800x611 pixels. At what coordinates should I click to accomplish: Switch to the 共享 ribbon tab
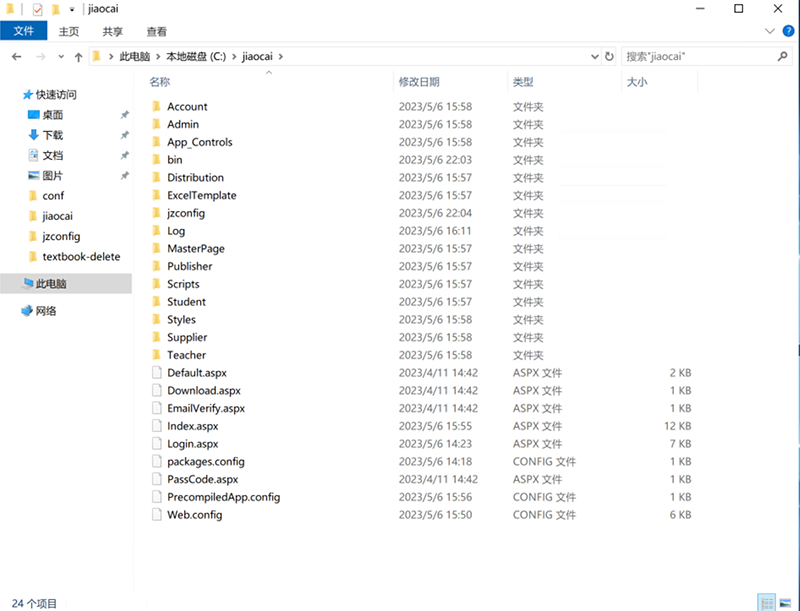pos(113,32)
